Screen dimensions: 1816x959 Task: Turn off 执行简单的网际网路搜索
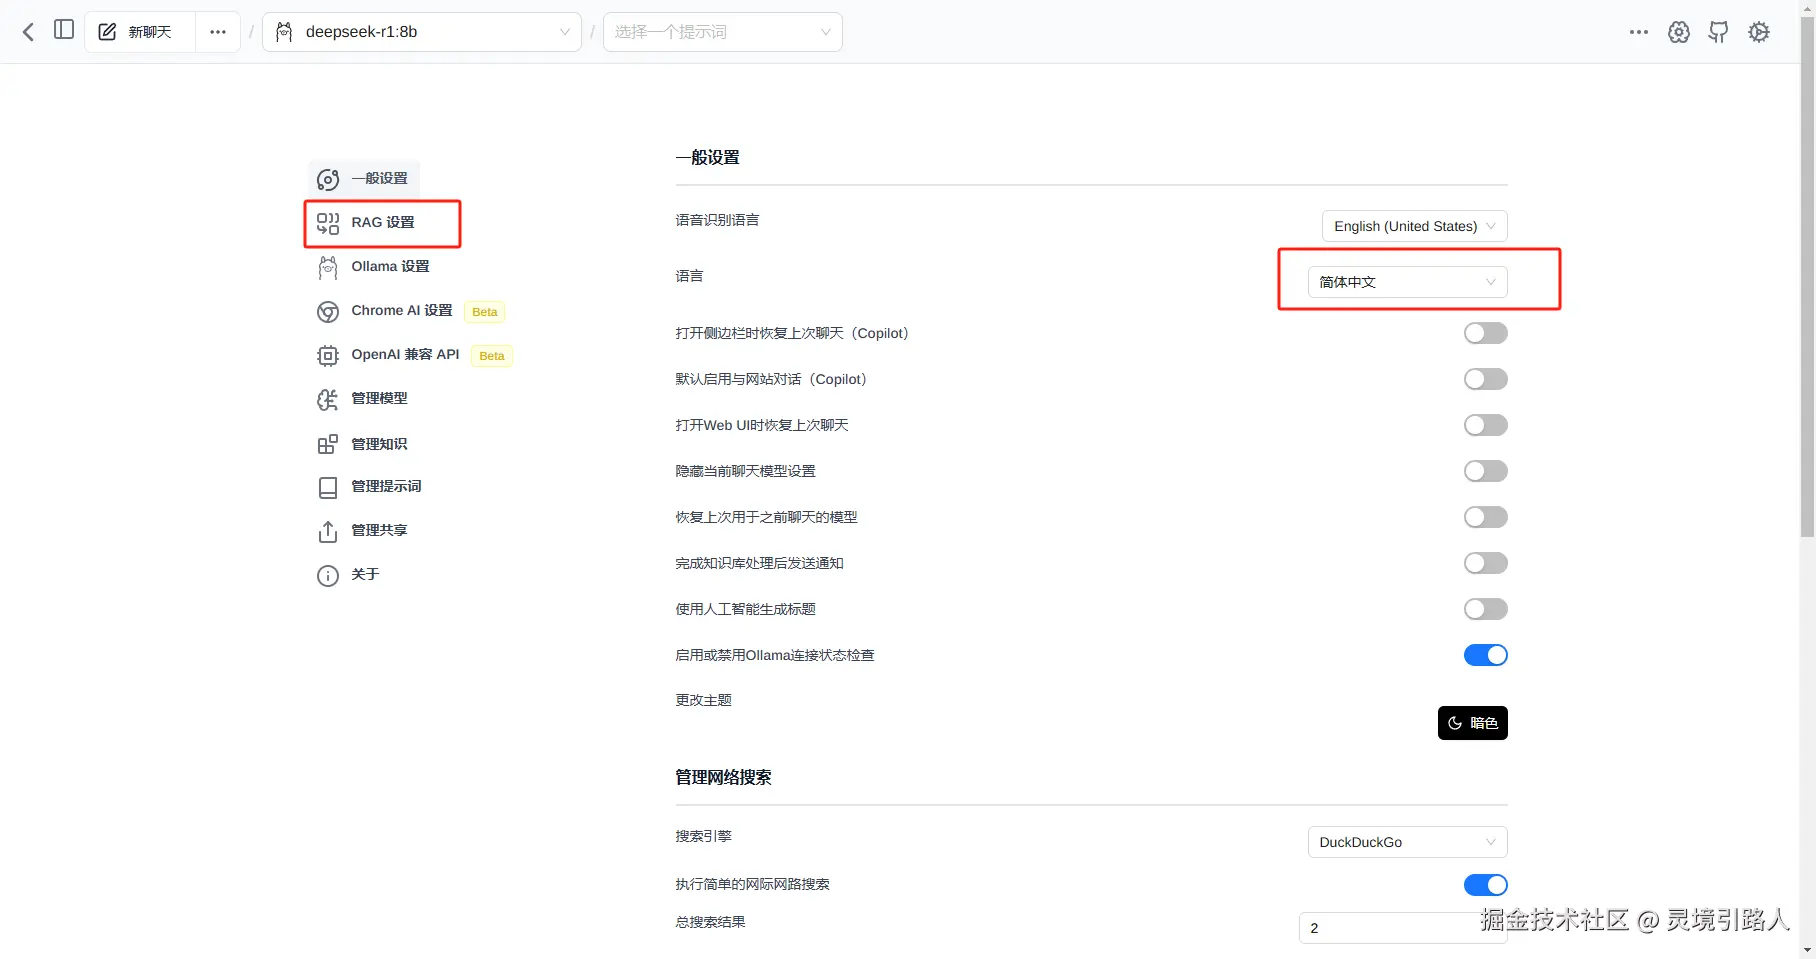pyautogui.click(x=1485, y=884)
